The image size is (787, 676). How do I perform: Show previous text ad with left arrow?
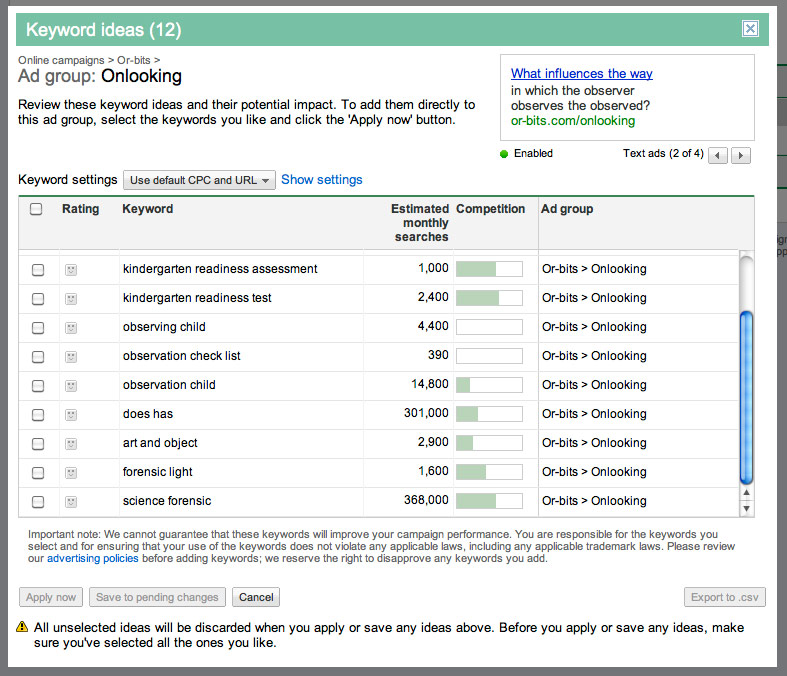718,156
